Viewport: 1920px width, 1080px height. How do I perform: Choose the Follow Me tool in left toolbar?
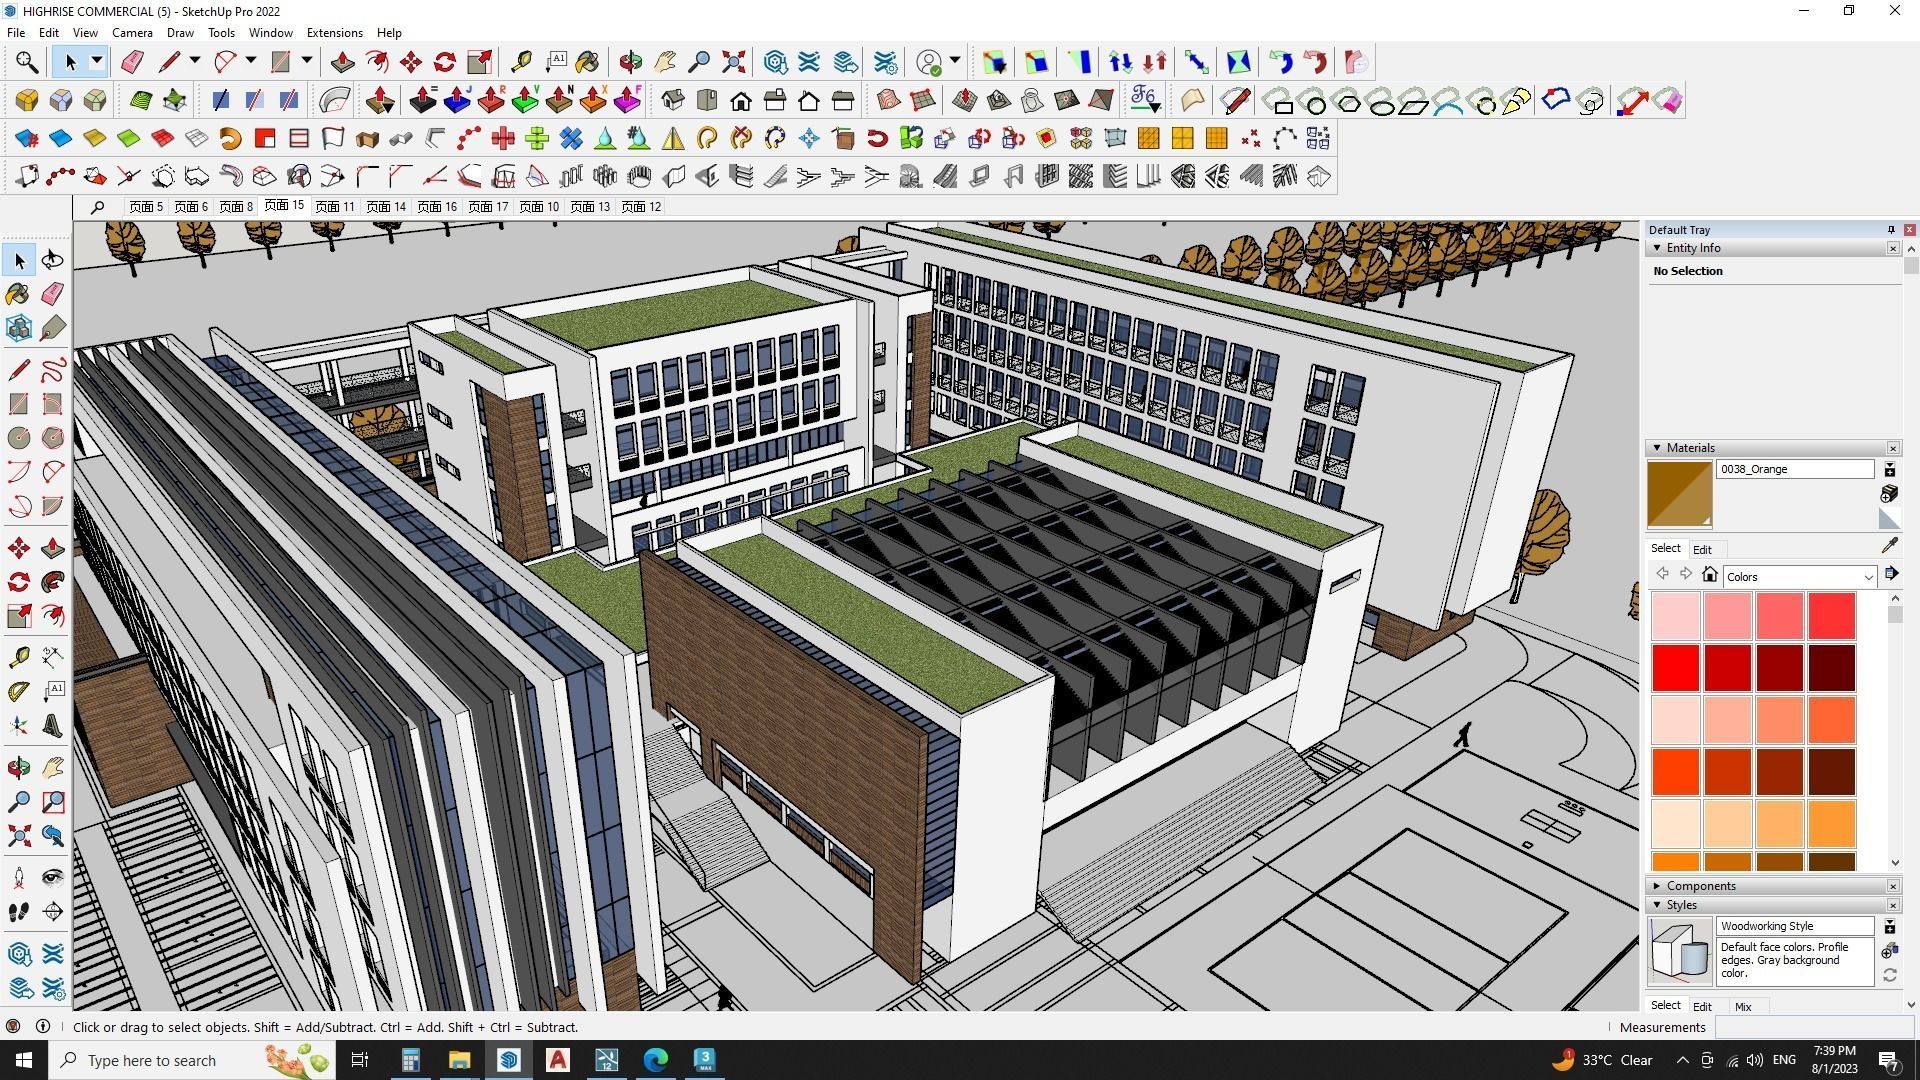click(53, 582)
